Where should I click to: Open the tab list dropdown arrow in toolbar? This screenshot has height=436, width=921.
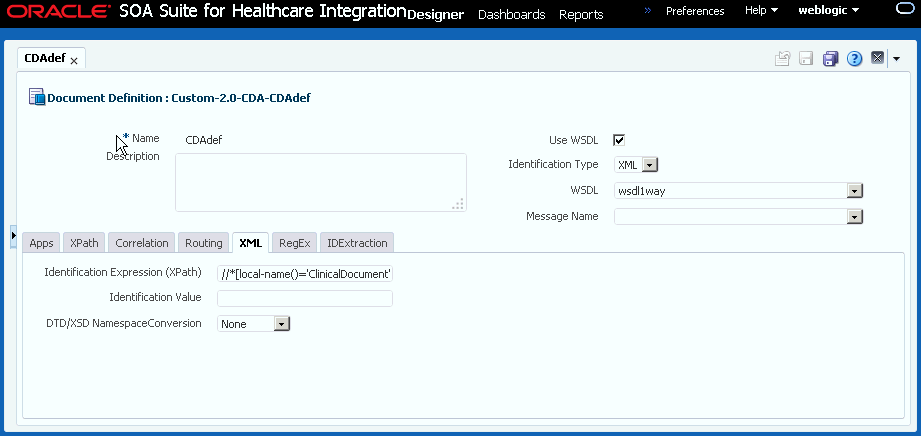[x=896, y=58]
